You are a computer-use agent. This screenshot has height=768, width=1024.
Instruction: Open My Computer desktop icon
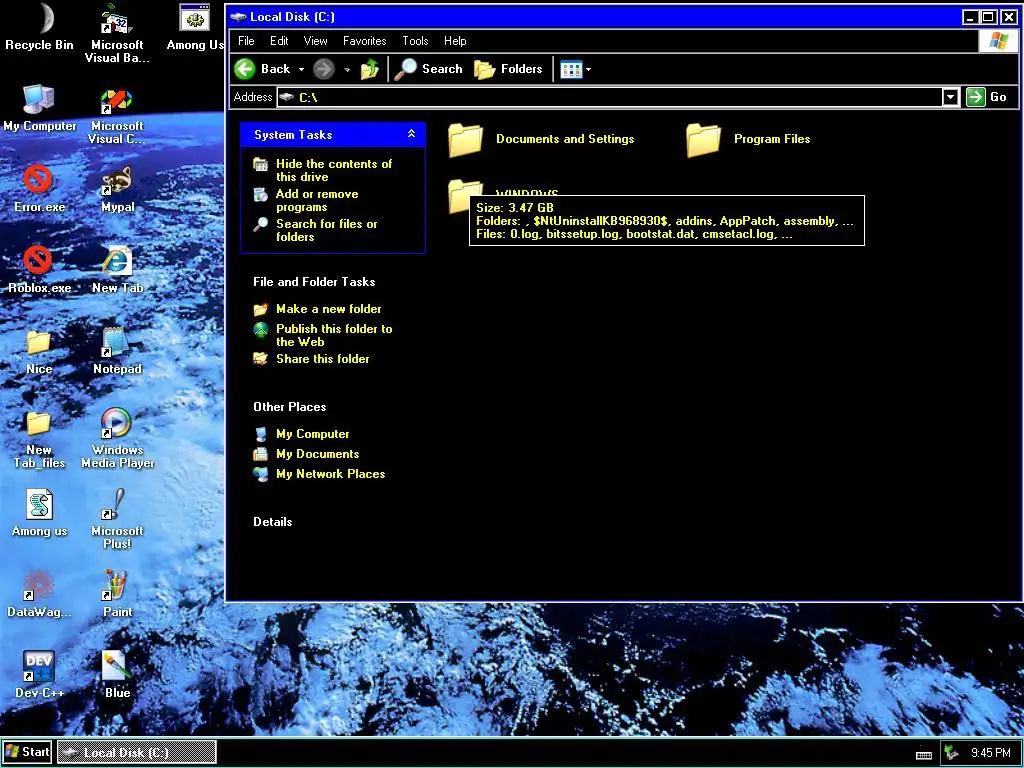click(39, 108)
